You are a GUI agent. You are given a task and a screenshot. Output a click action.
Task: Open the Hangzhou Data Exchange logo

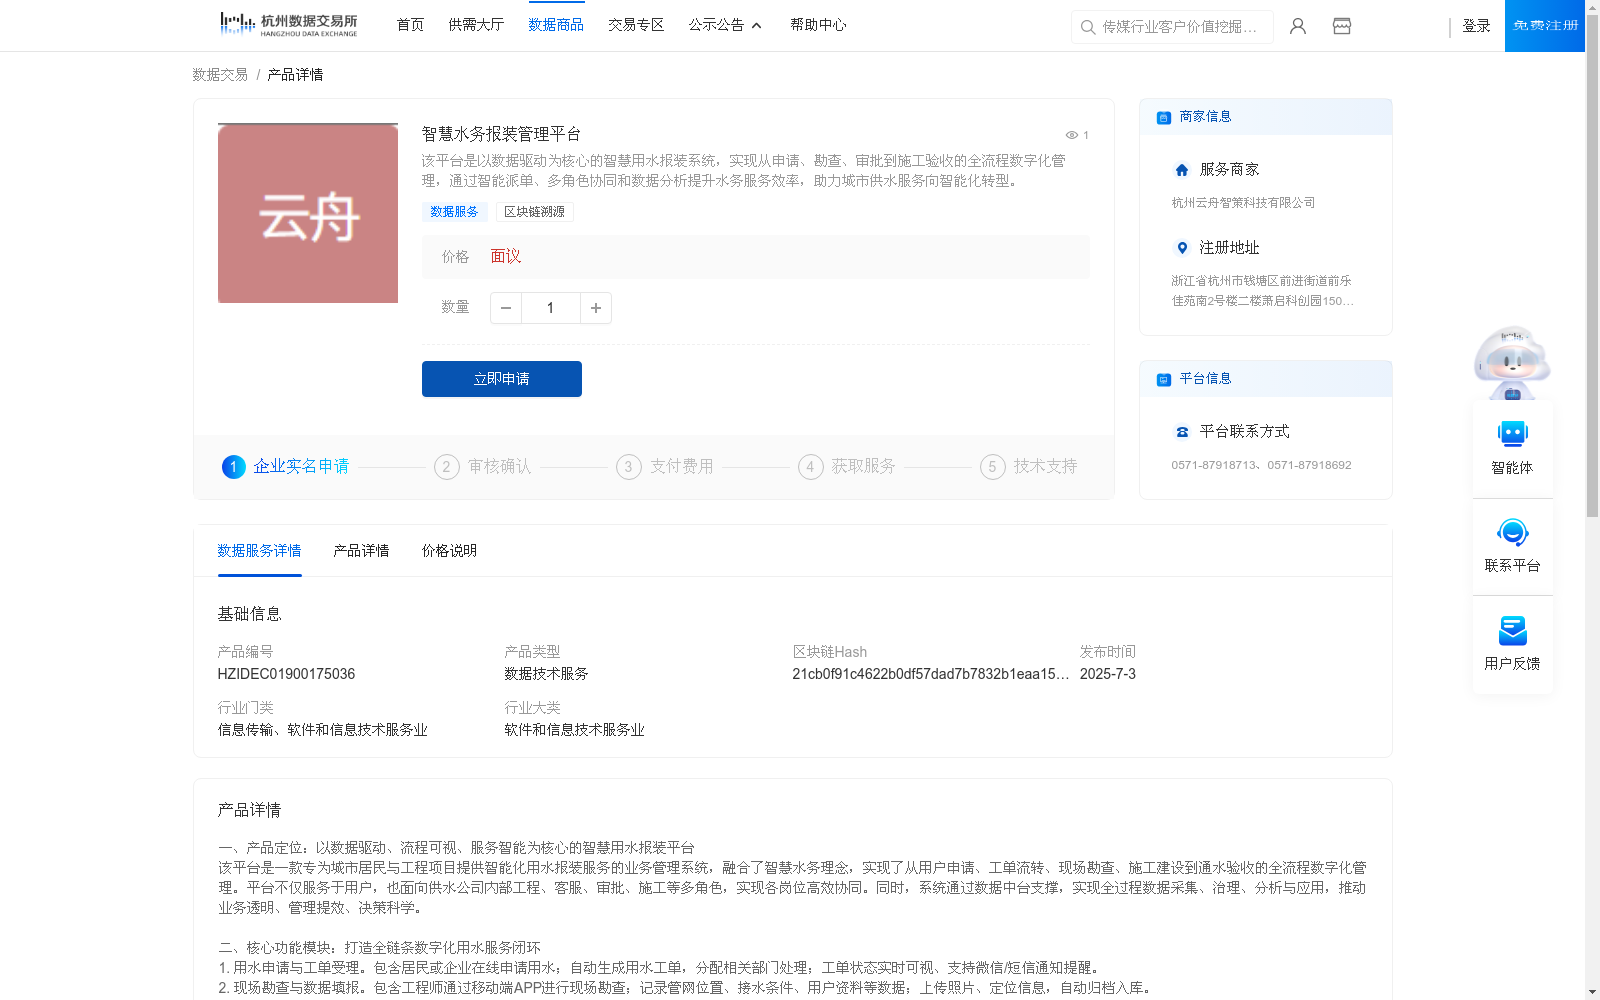288,24
